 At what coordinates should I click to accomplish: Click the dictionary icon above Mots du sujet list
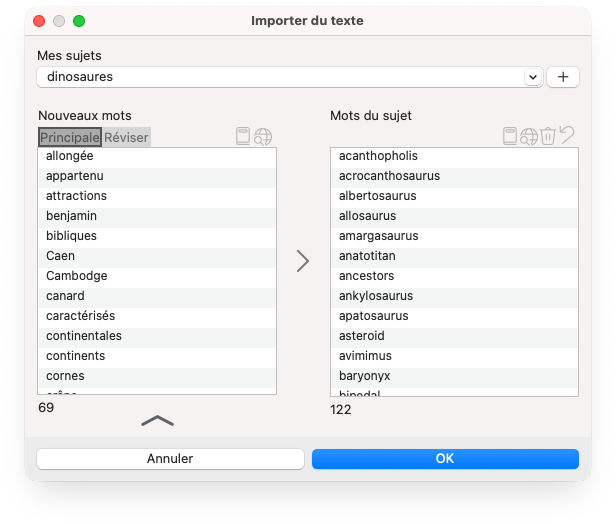[x=510, y=137]
